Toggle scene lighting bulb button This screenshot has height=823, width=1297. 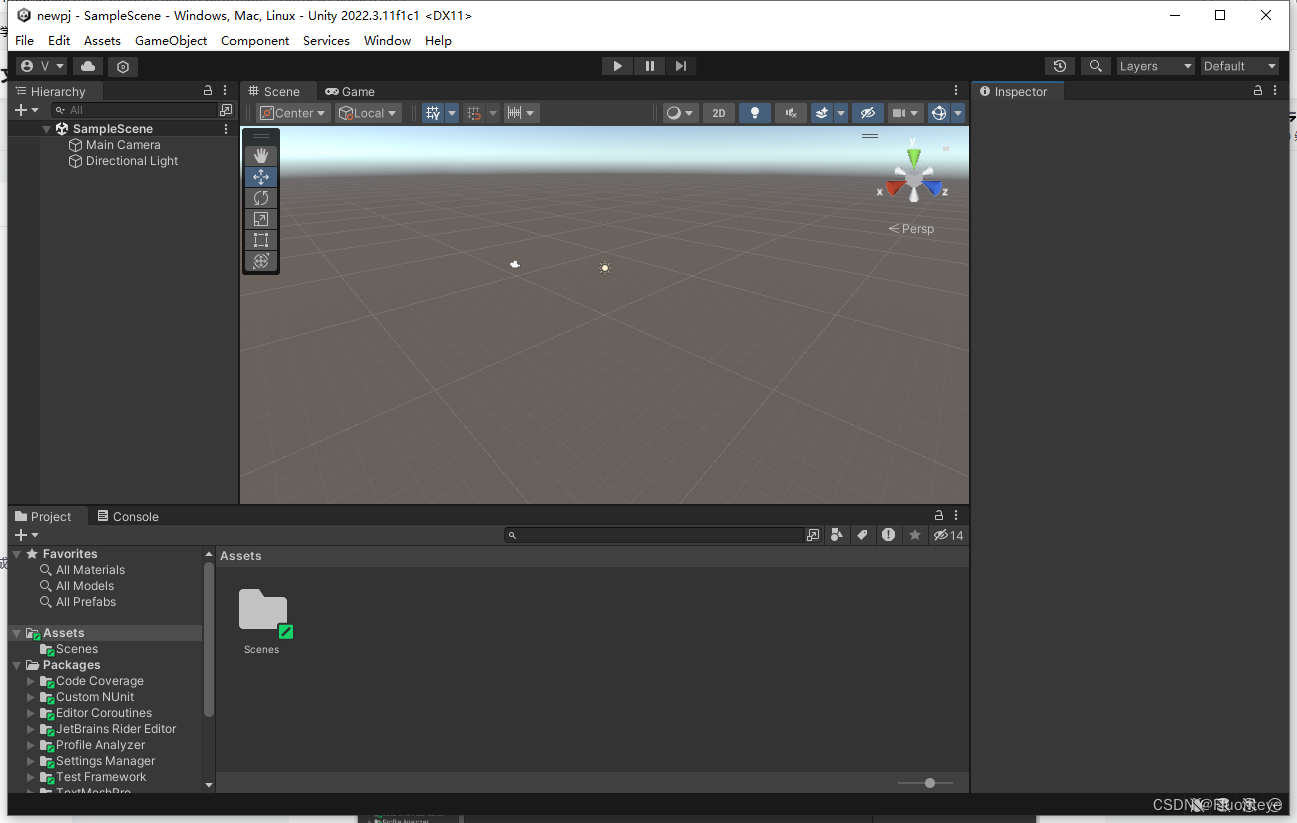point(755,113)
